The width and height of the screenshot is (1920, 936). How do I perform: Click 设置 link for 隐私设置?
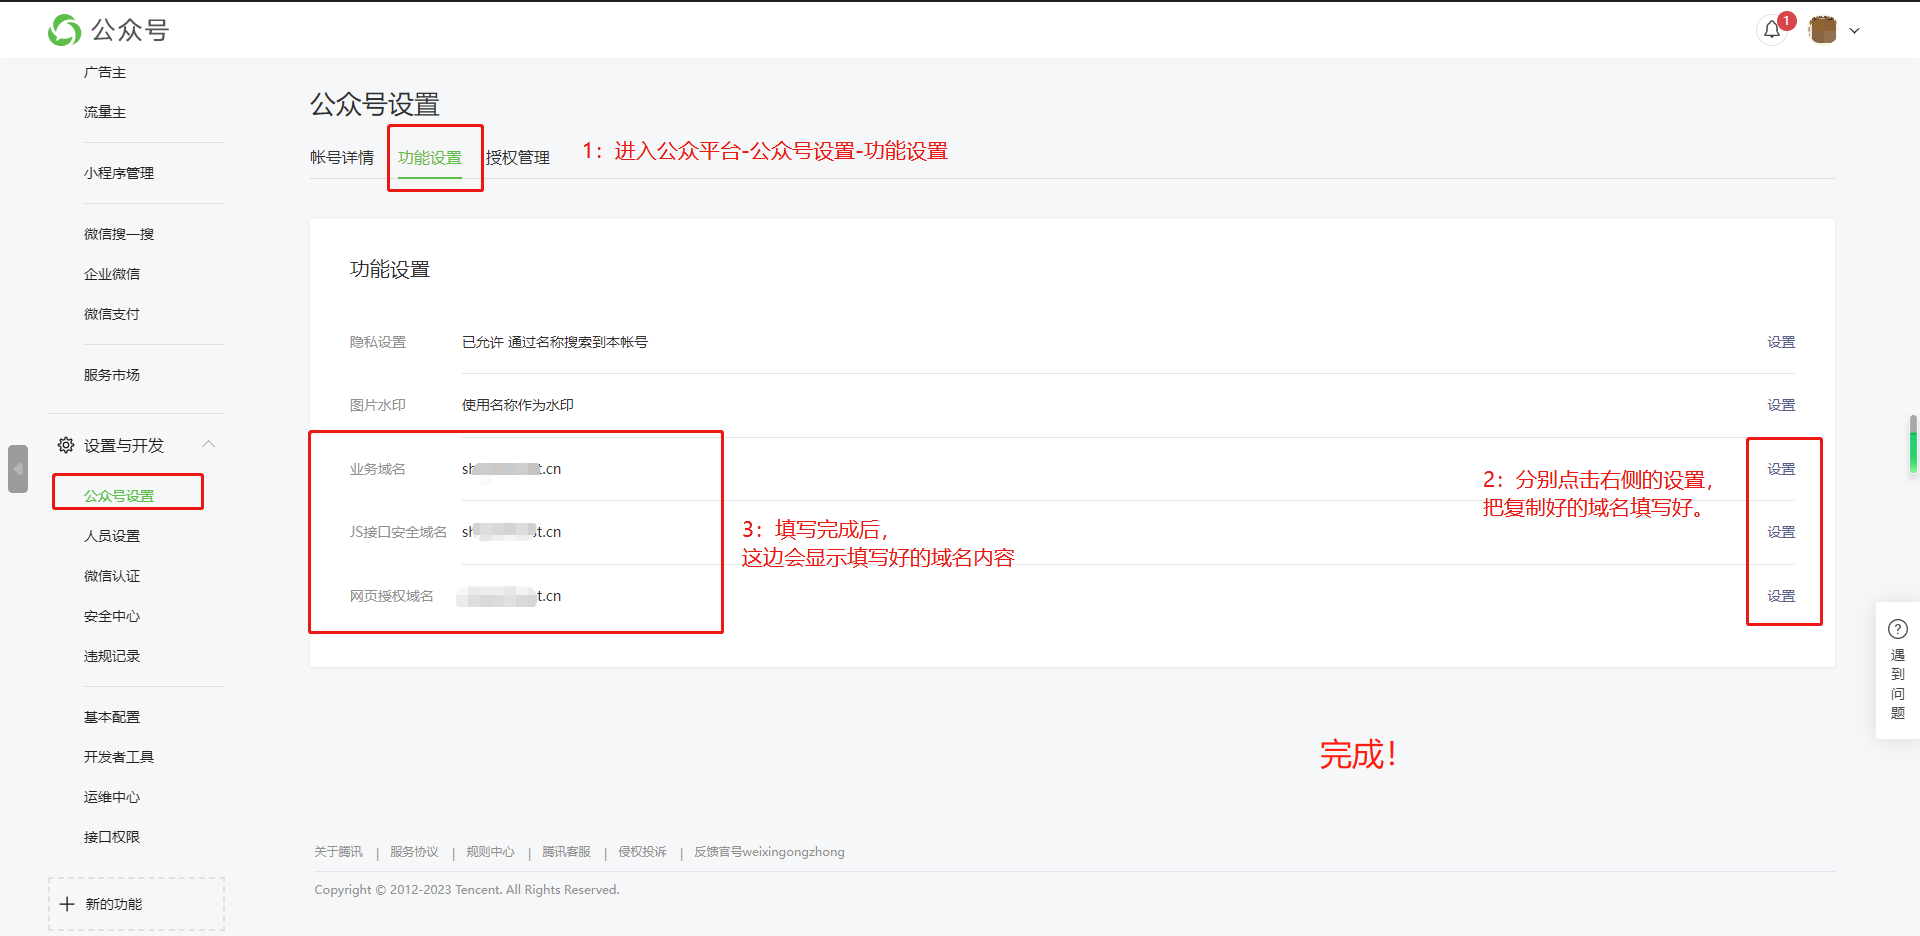(1780, 342)
